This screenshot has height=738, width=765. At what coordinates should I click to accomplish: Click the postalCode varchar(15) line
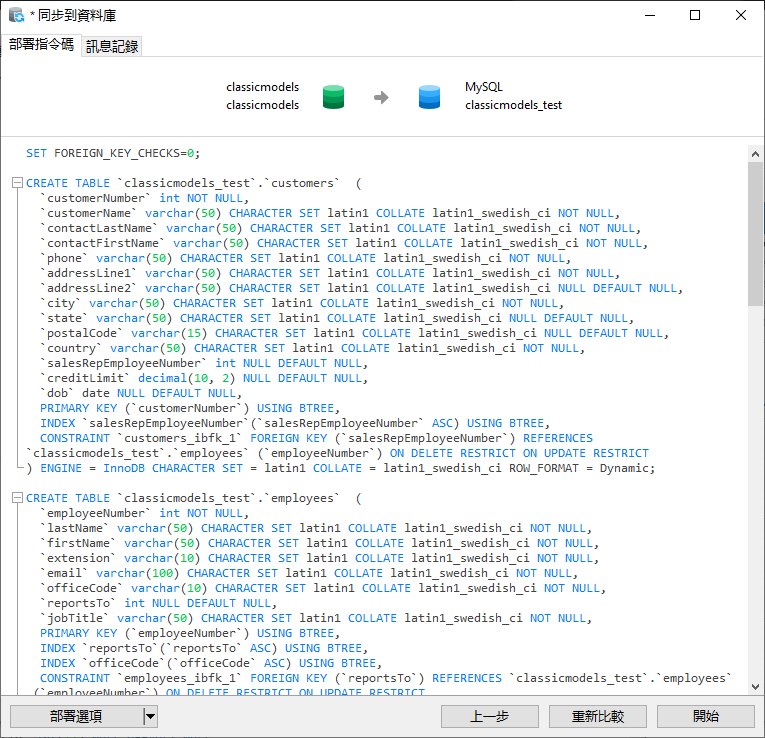point(355,333)
